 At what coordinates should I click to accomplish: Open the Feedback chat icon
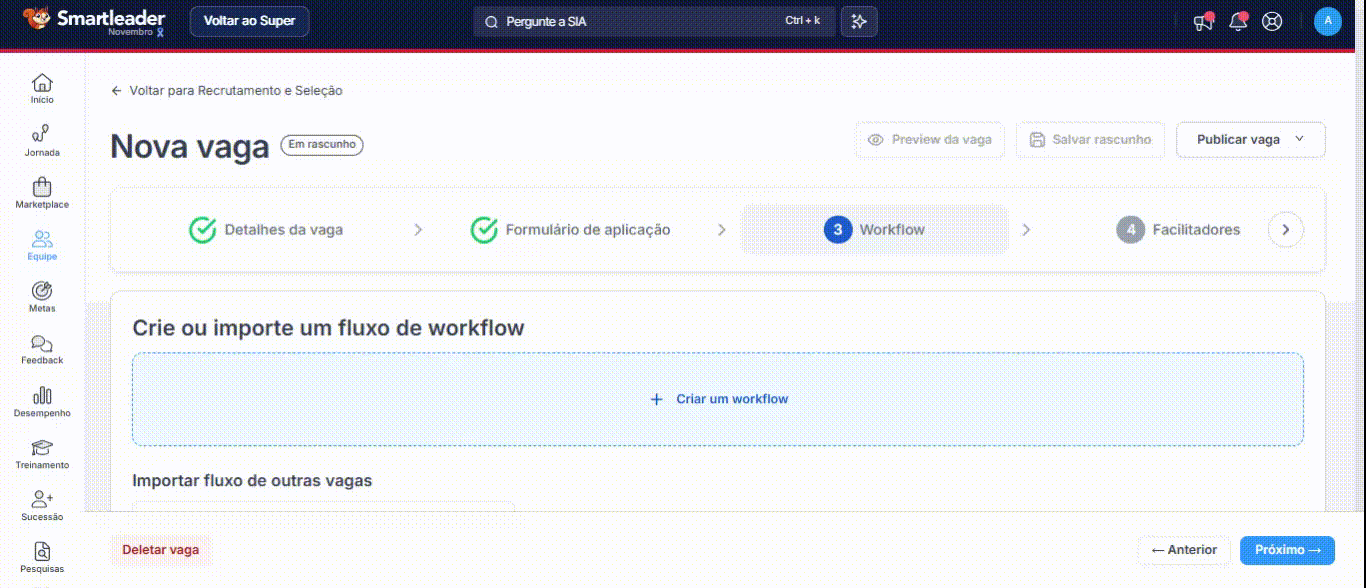click(42, 344)
